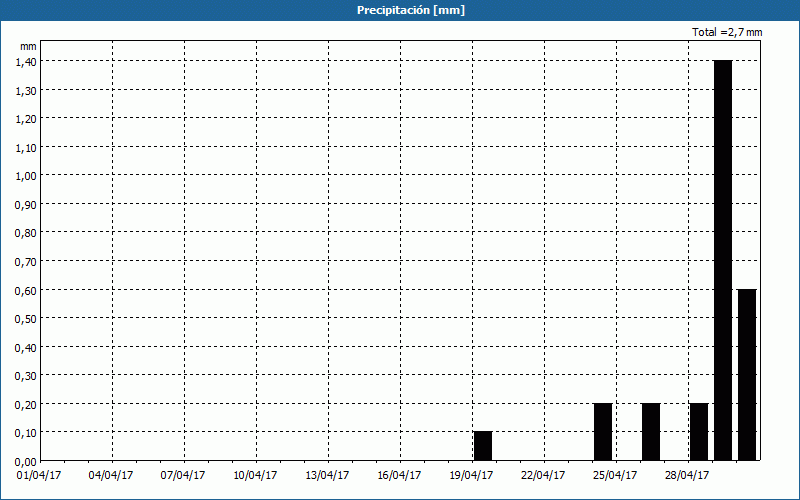Click the y-axis value 1,00

(25, 176)
